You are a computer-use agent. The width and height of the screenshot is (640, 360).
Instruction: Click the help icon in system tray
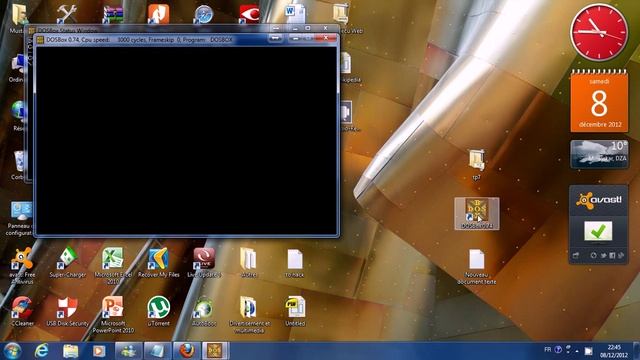[558, 350]
